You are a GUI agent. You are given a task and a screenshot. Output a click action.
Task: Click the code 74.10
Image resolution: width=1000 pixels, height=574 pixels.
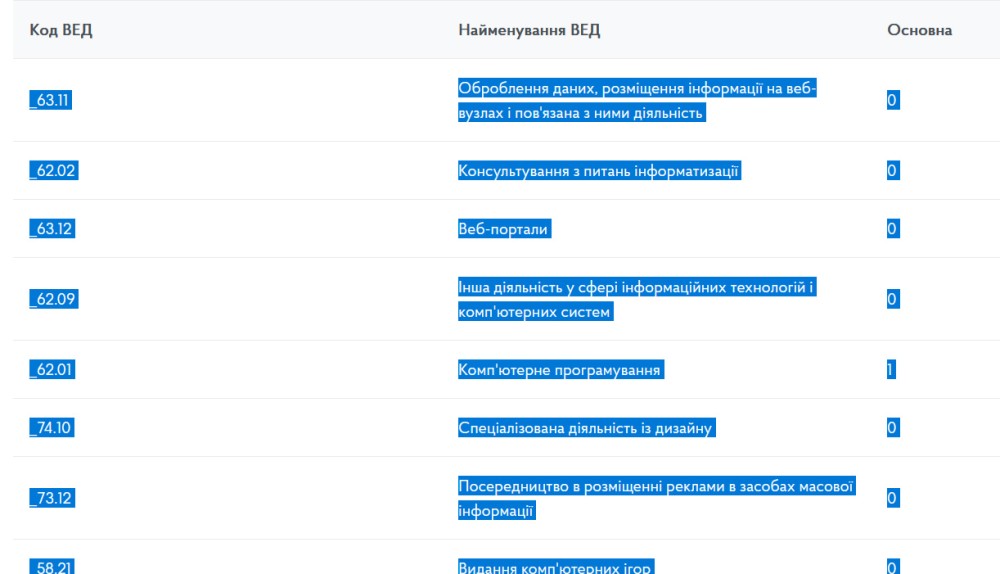click(52, 429)
